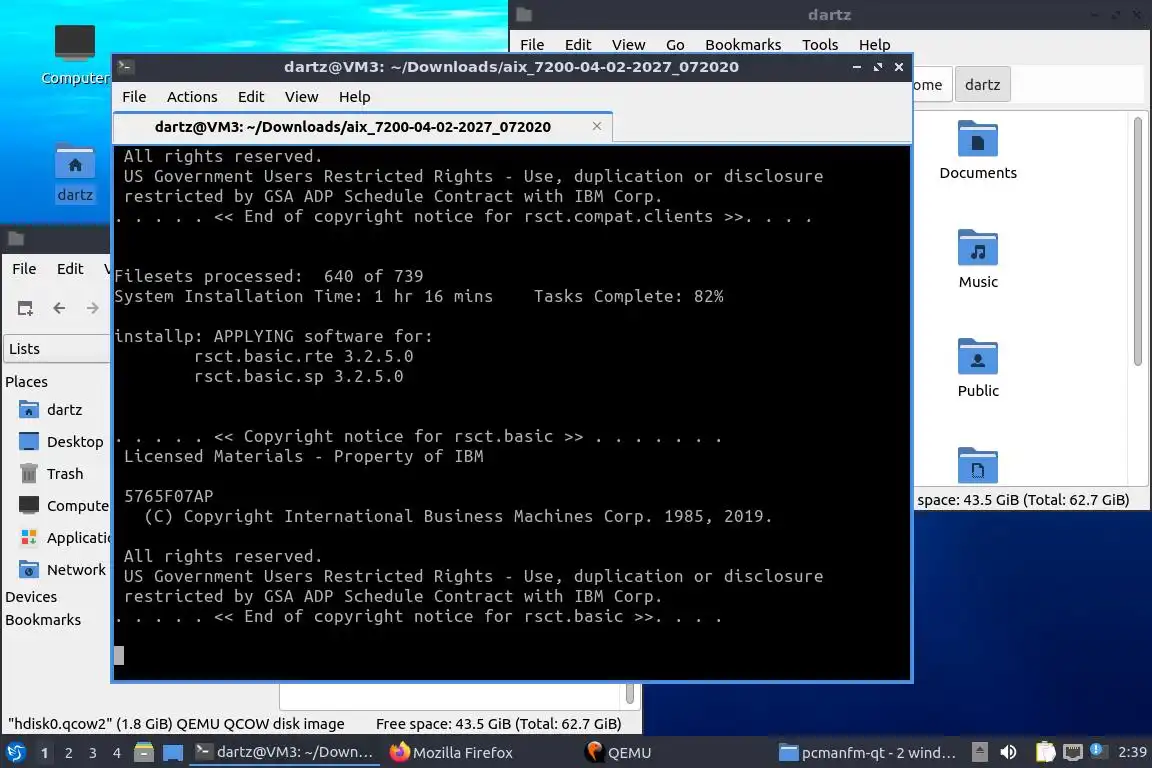Open terminal Actions menu

192,97
